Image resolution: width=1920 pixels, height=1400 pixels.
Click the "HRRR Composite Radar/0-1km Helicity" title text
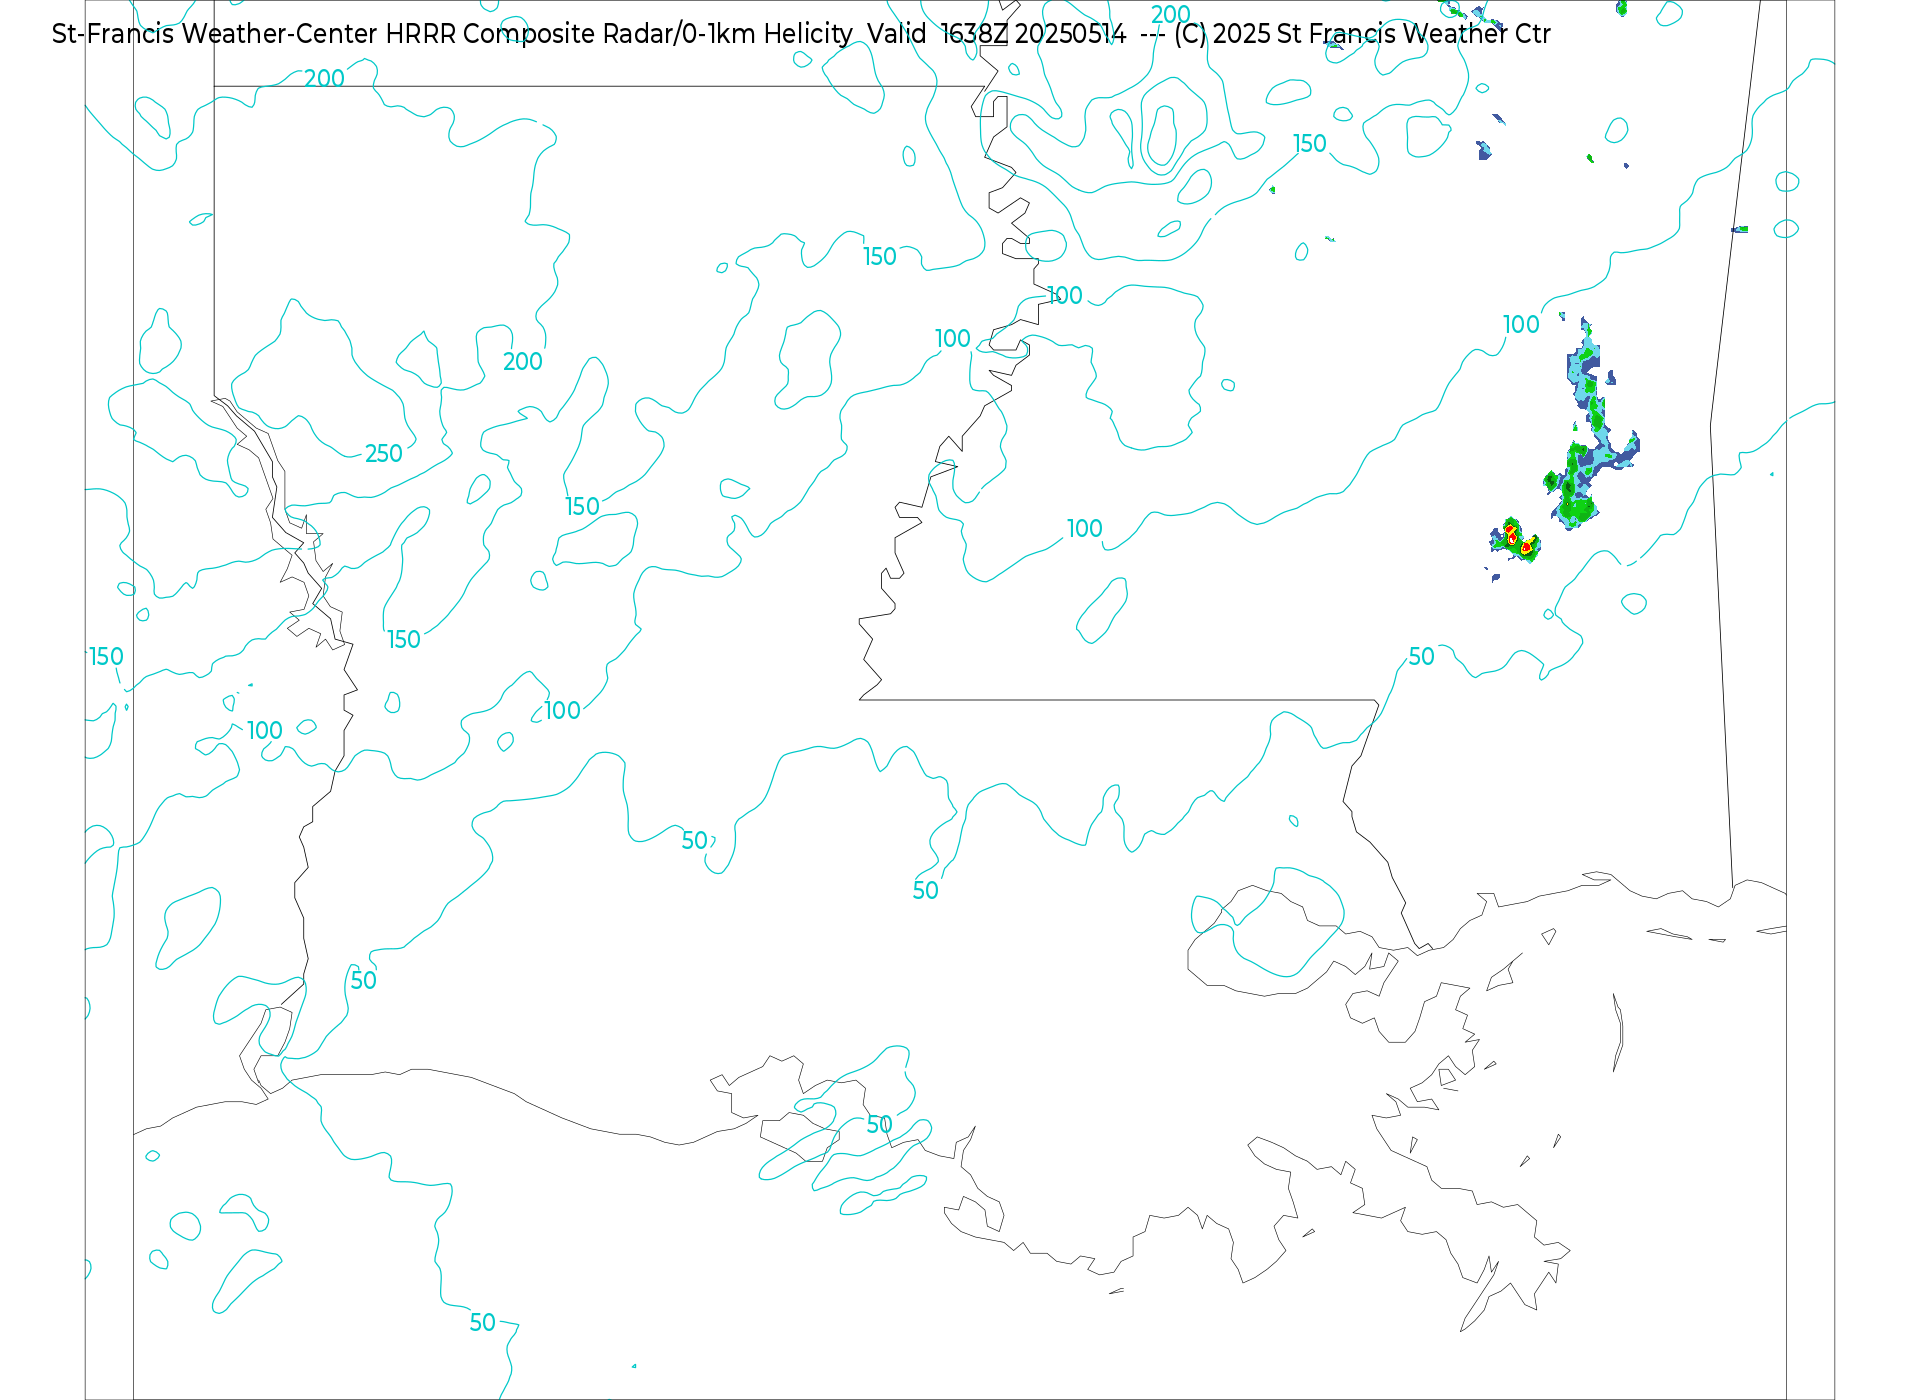pos(619,34)
